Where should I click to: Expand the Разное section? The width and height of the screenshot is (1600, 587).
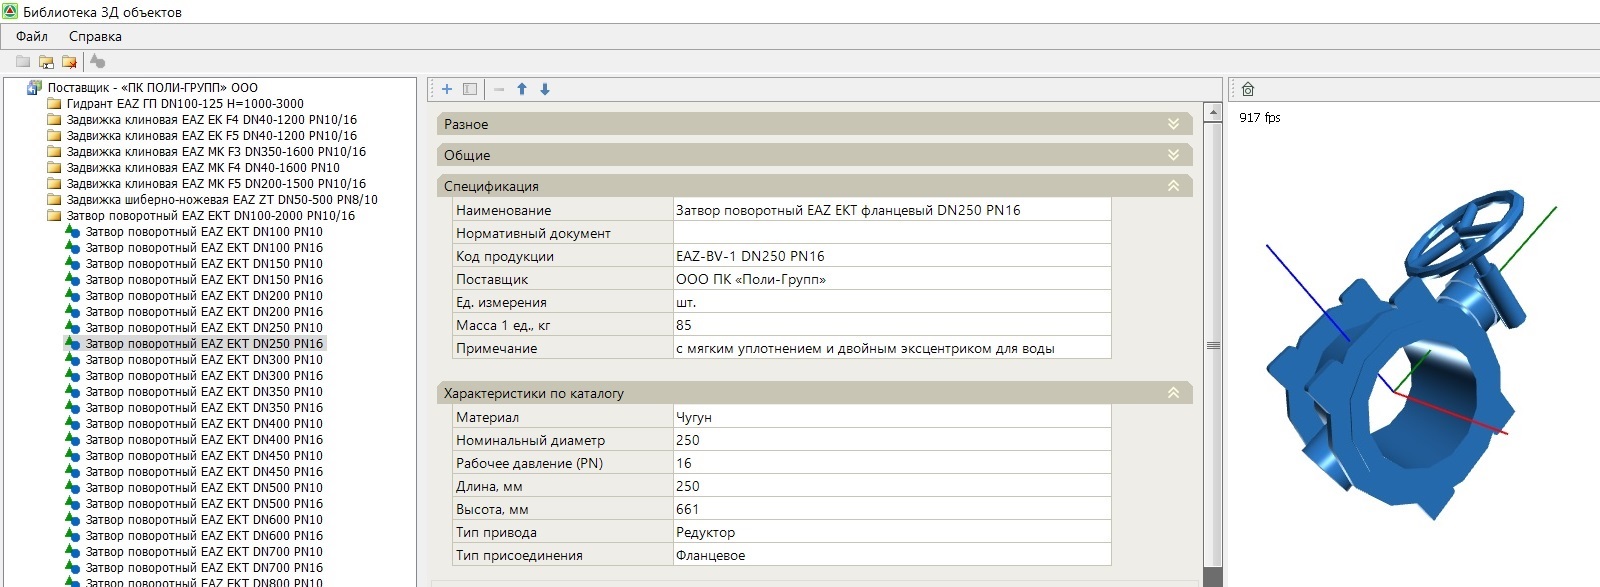pos(1173,124)
